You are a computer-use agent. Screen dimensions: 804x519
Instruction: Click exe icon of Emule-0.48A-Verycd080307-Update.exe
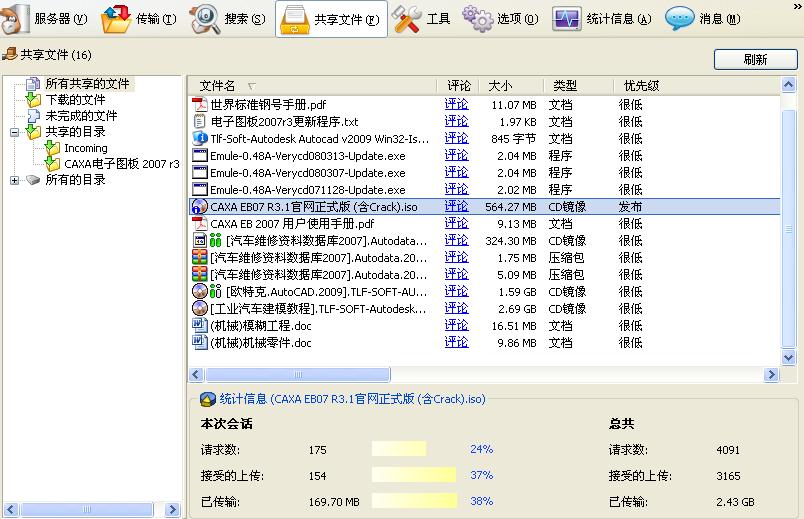point(199,172)
